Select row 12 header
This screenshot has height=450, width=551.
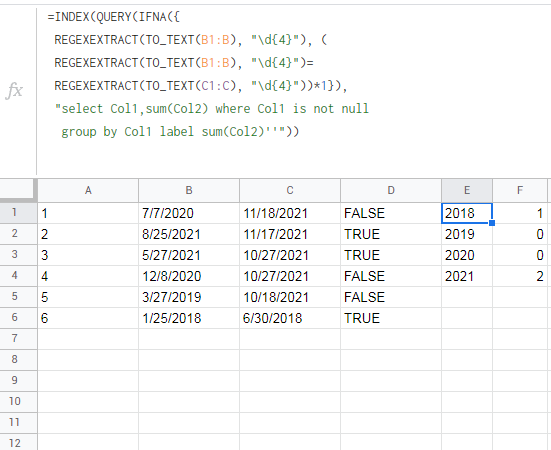click(x=18, y=442)
